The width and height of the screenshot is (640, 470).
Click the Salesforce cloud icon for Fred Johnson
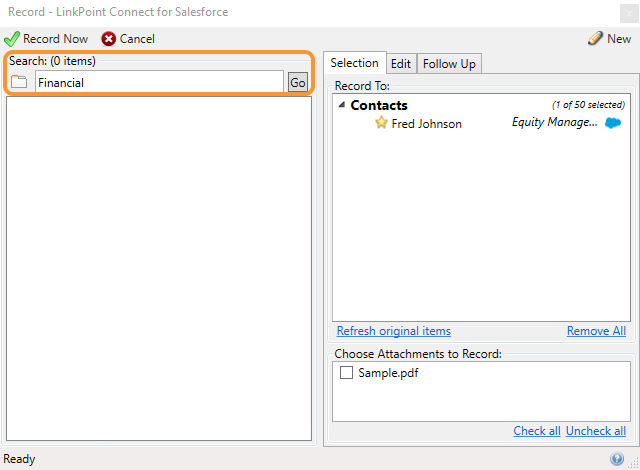tap(613, 123)
